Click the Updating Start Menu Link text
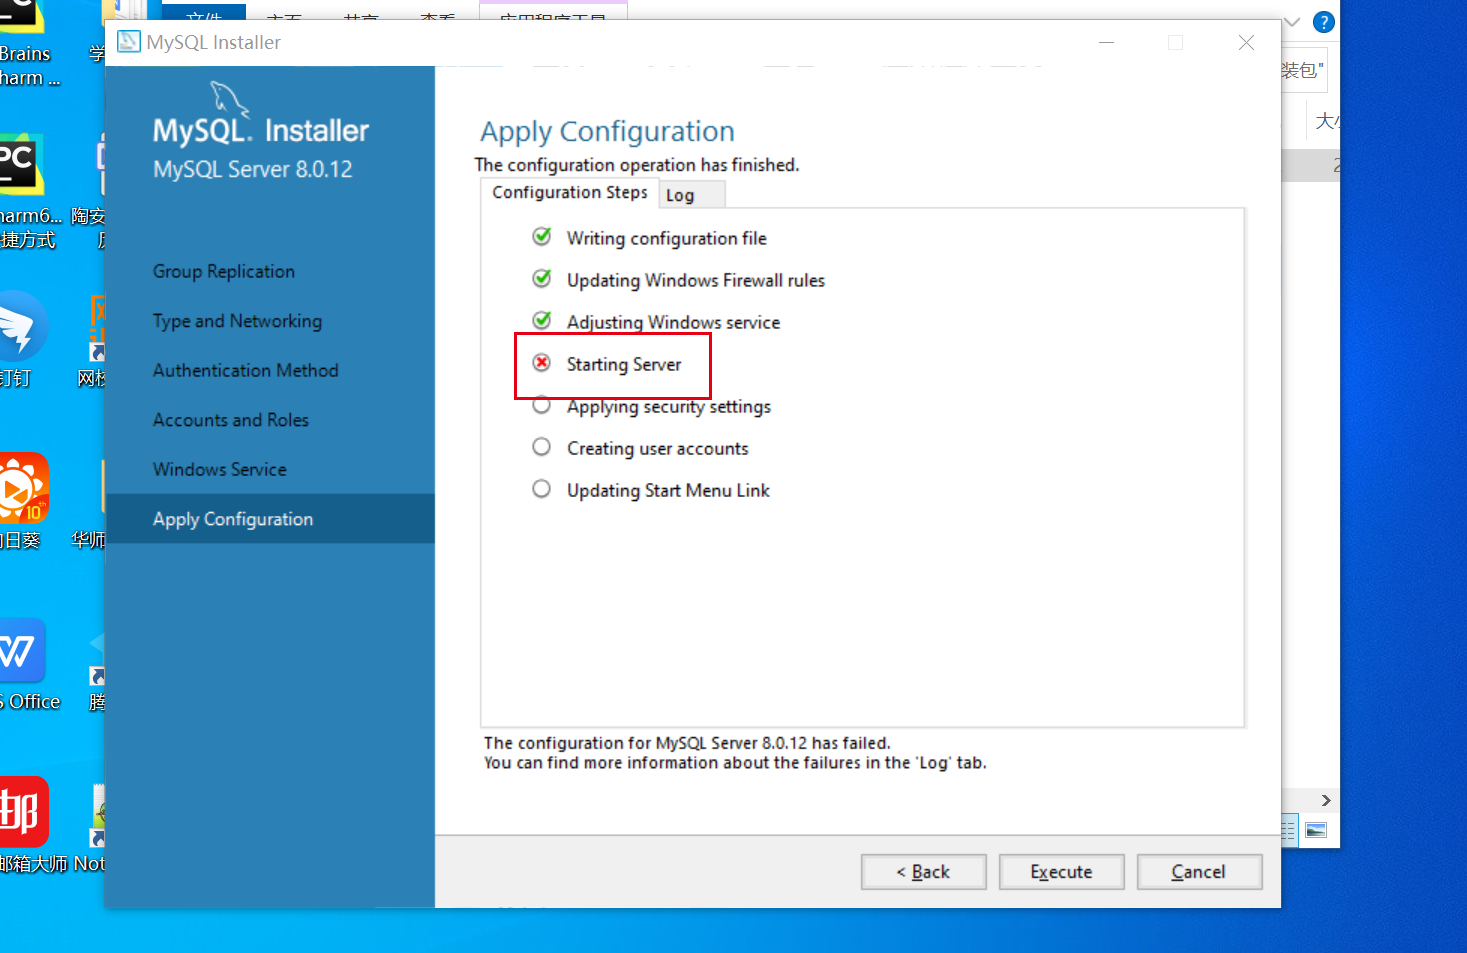 point(668,491)
